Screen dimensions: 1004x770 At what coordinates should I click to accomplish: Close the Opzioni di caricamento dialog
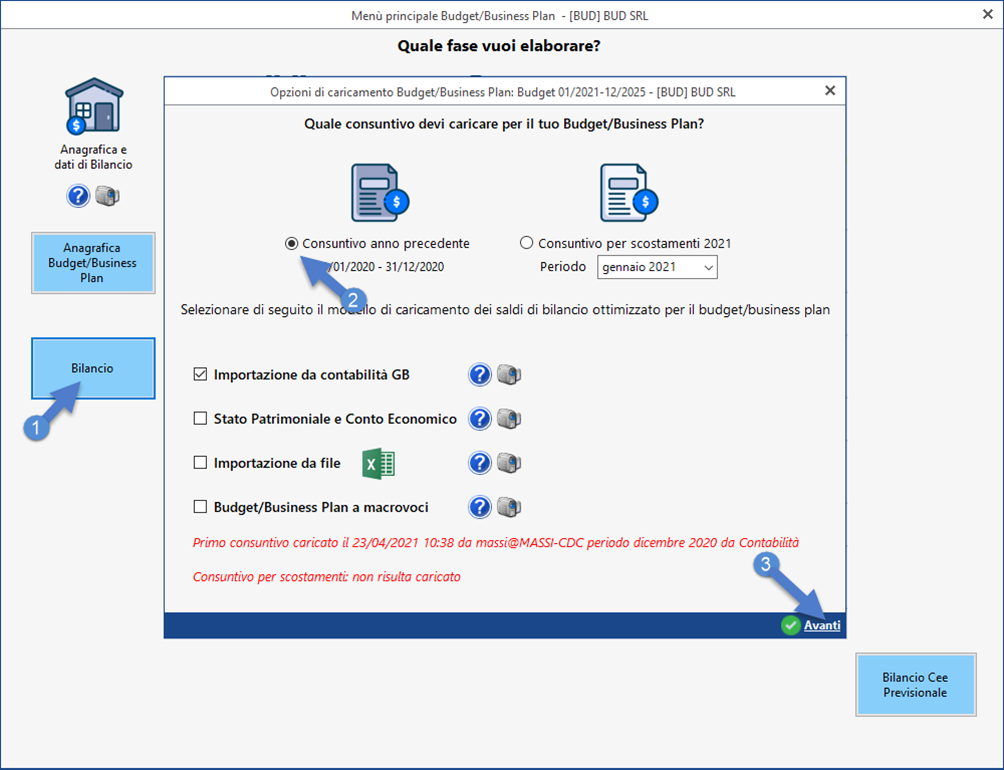tap(829, 90)
